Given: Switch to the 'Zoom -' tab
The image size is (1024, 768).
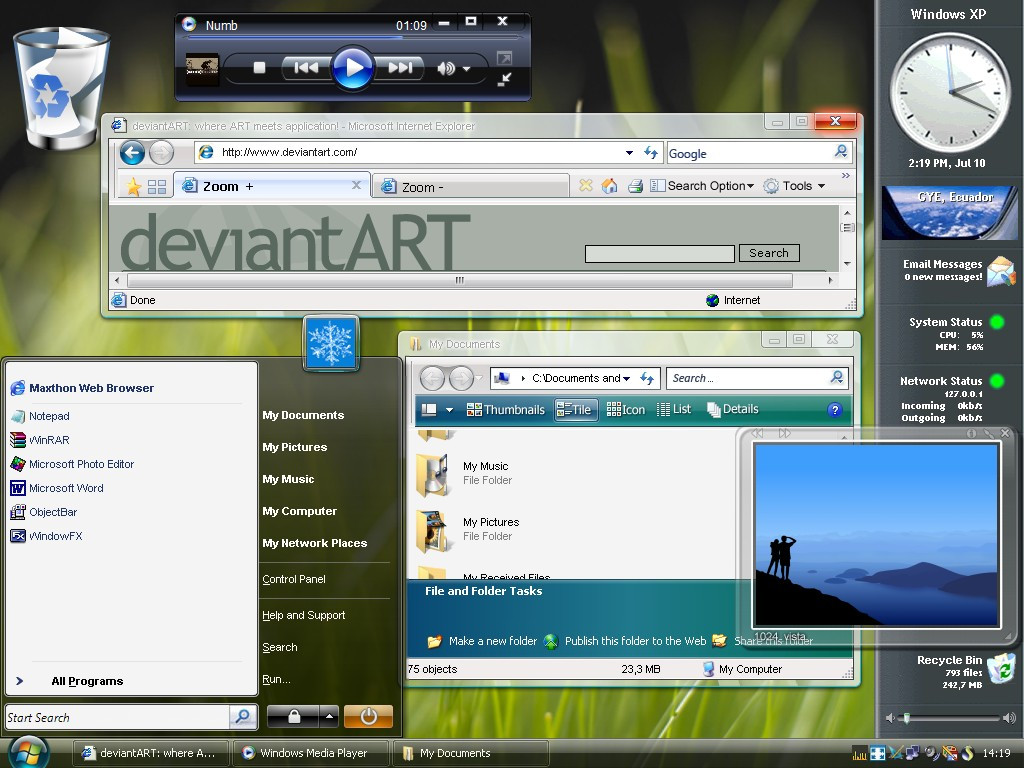Looking at the screenshot, I should click(x=470, y=187).
